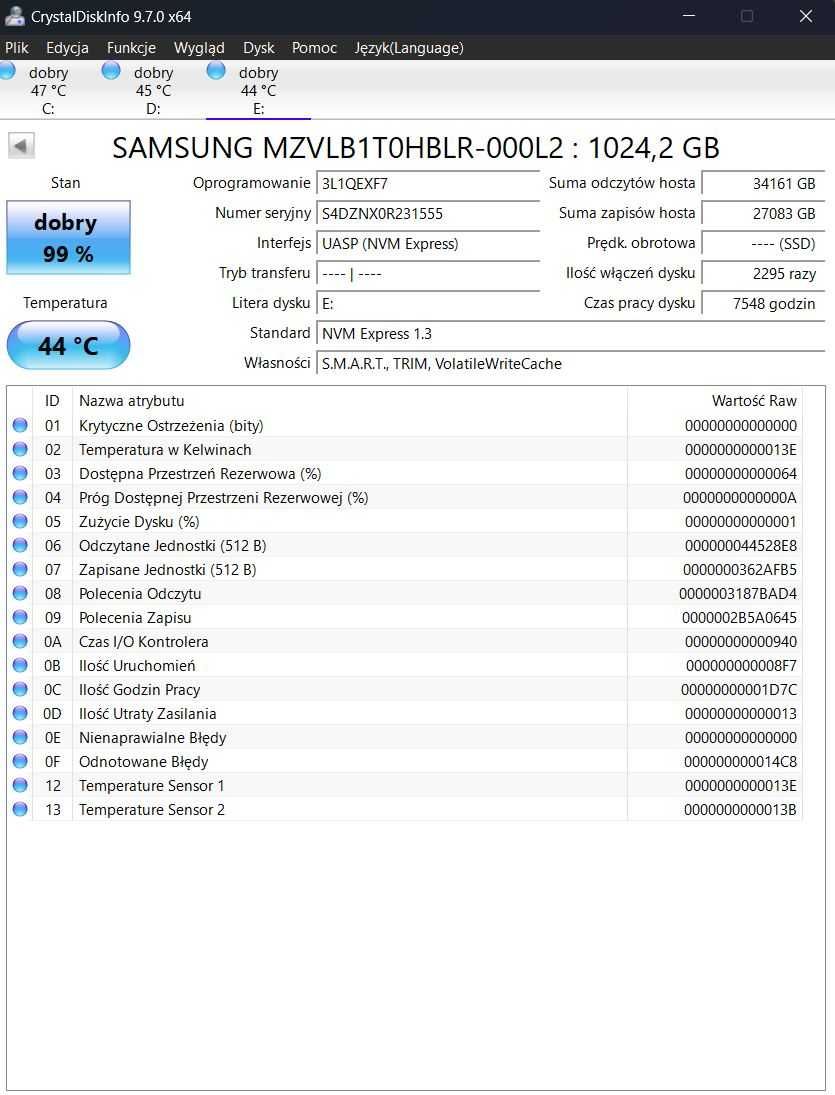Click the 44 °C temperature button

click(68, 345)
